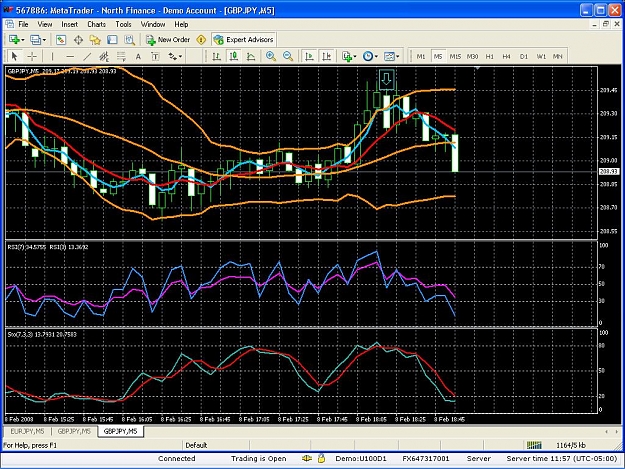This screenshot has height=469, width=625.
Task: Open the Help menu
Action: tap(181, 24)
